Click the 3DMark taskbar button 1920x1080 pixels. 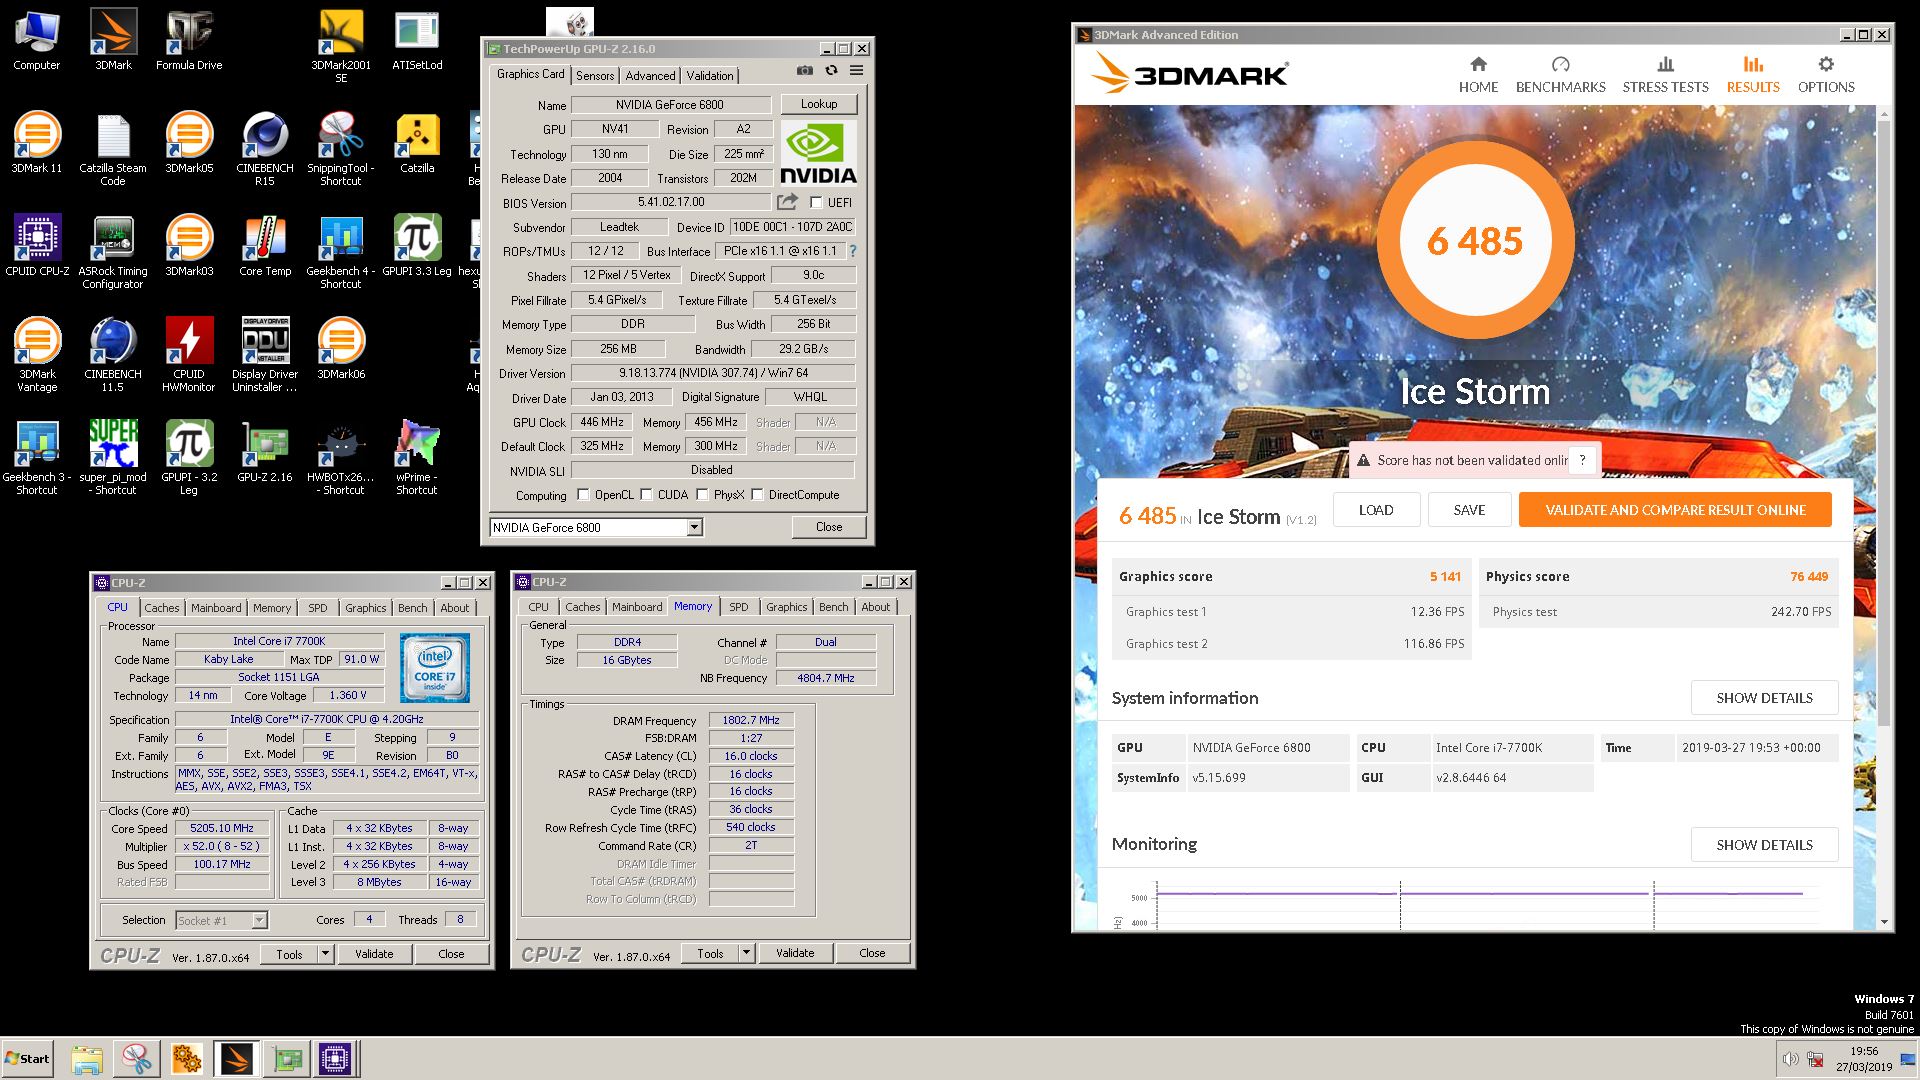[x=236, y=1059]
